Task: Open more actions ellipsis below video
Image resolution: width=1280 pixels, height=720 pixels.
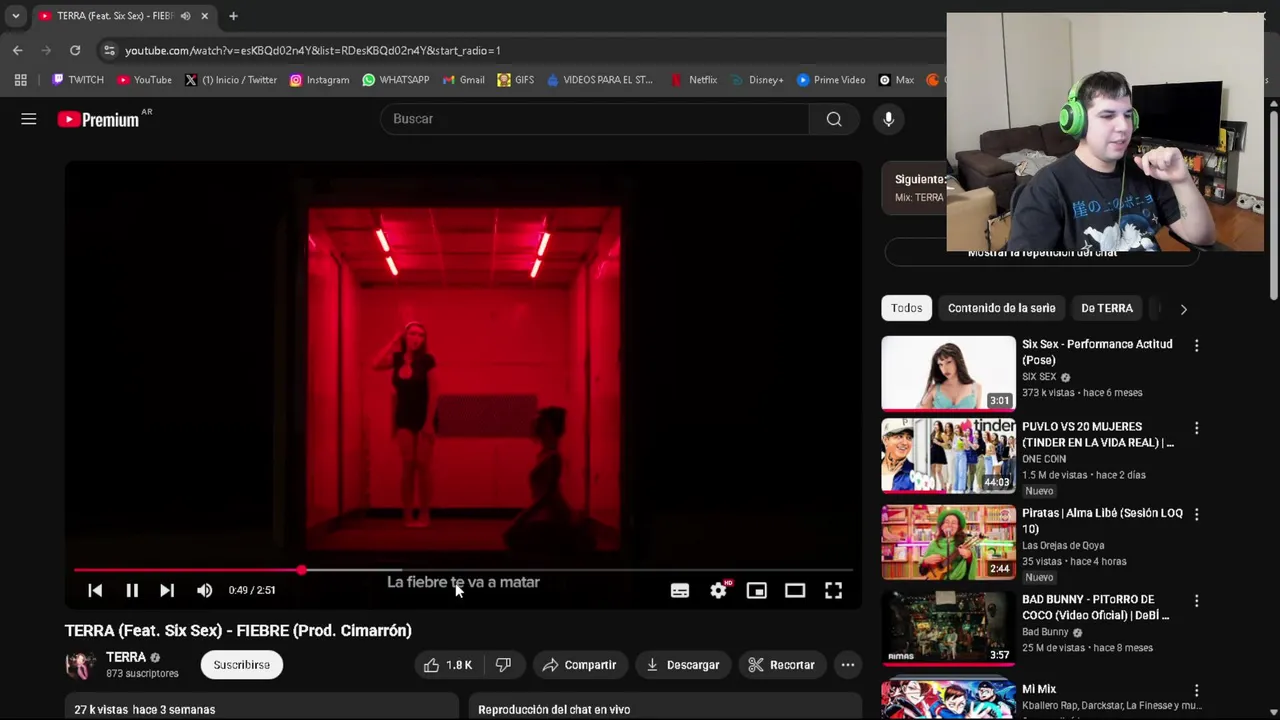Action: point(848,665)
